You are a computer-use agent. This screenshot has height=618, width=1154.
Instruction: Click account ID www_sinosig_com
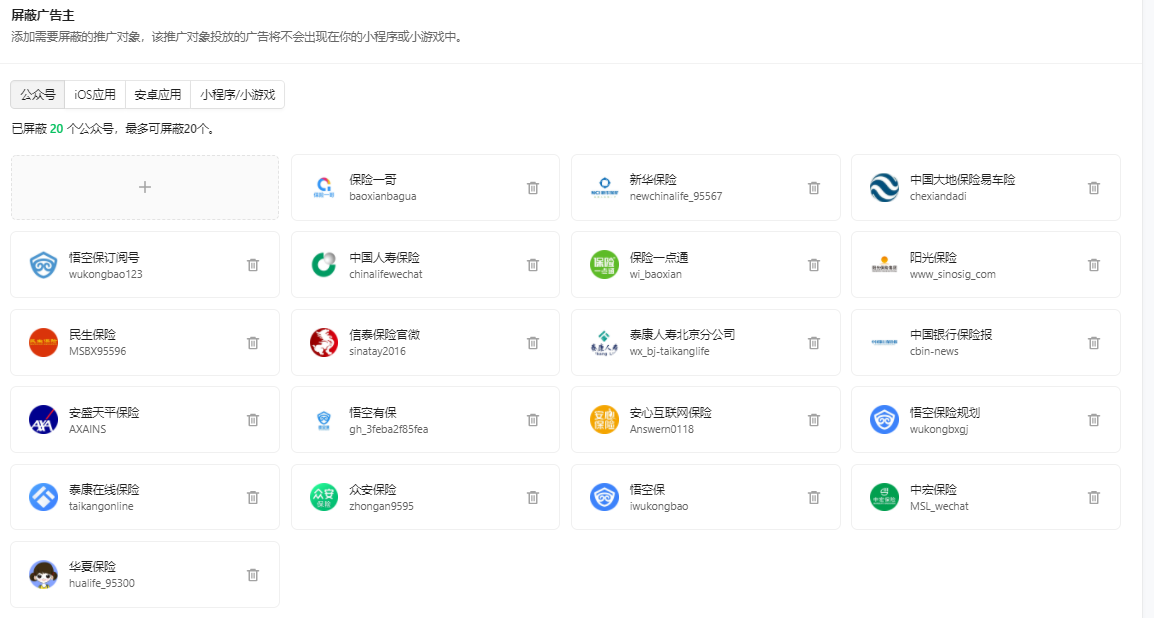(952, 274)
